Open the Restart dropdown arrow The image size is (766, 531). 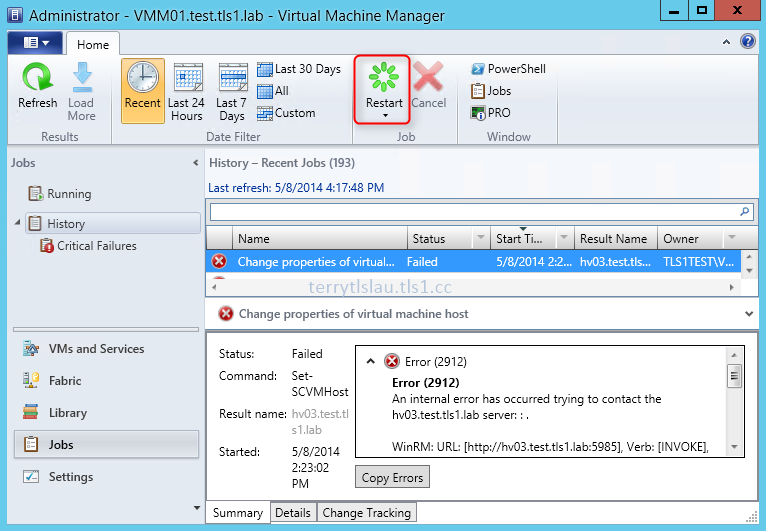pyautogui.click(x=385, y=116)
